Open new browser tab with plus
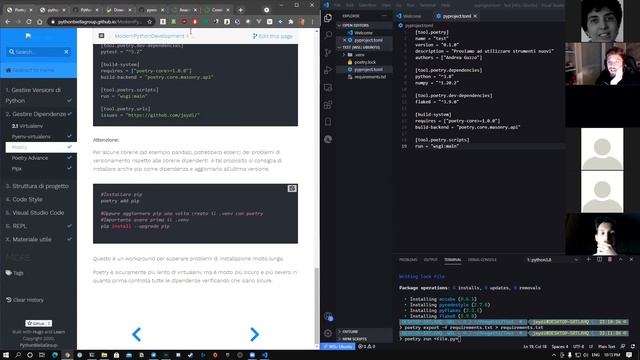This screenshot has width=640, height=360. pos(240,10)
